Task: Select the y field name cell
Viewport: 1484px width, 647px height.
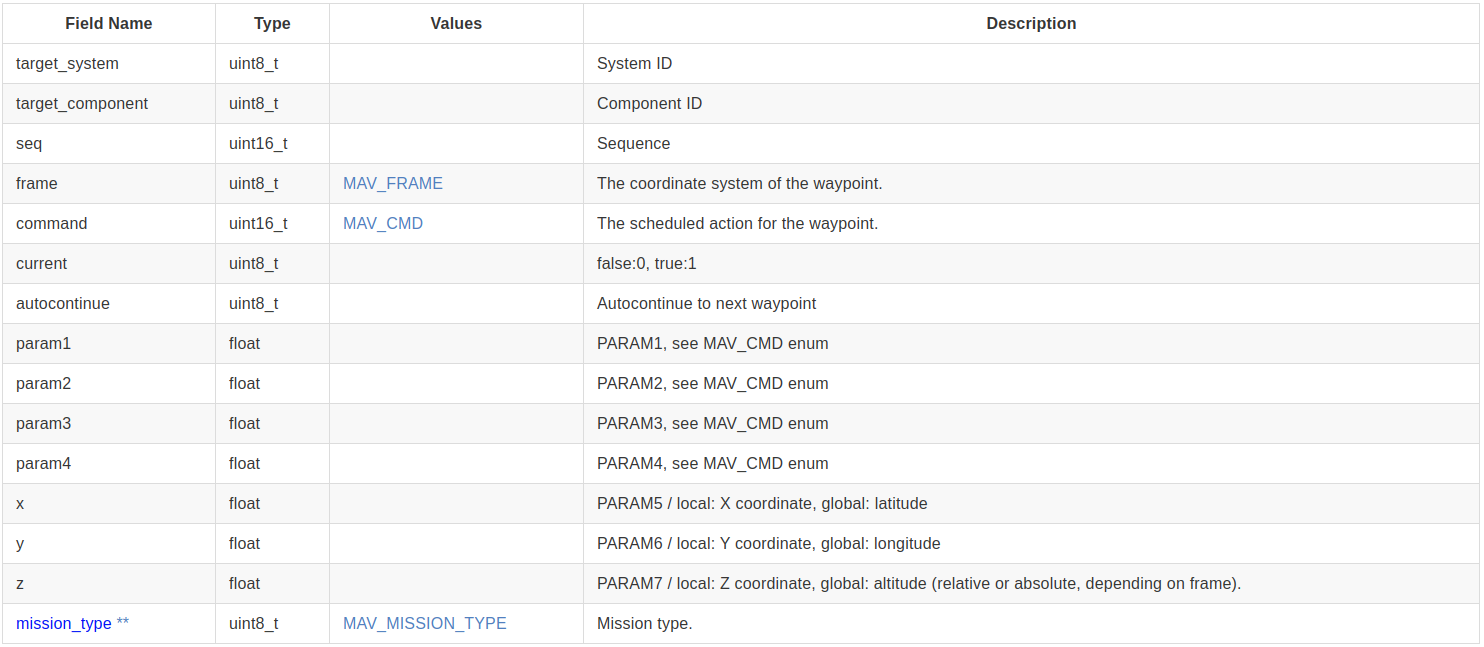Action: pos(109,543)
